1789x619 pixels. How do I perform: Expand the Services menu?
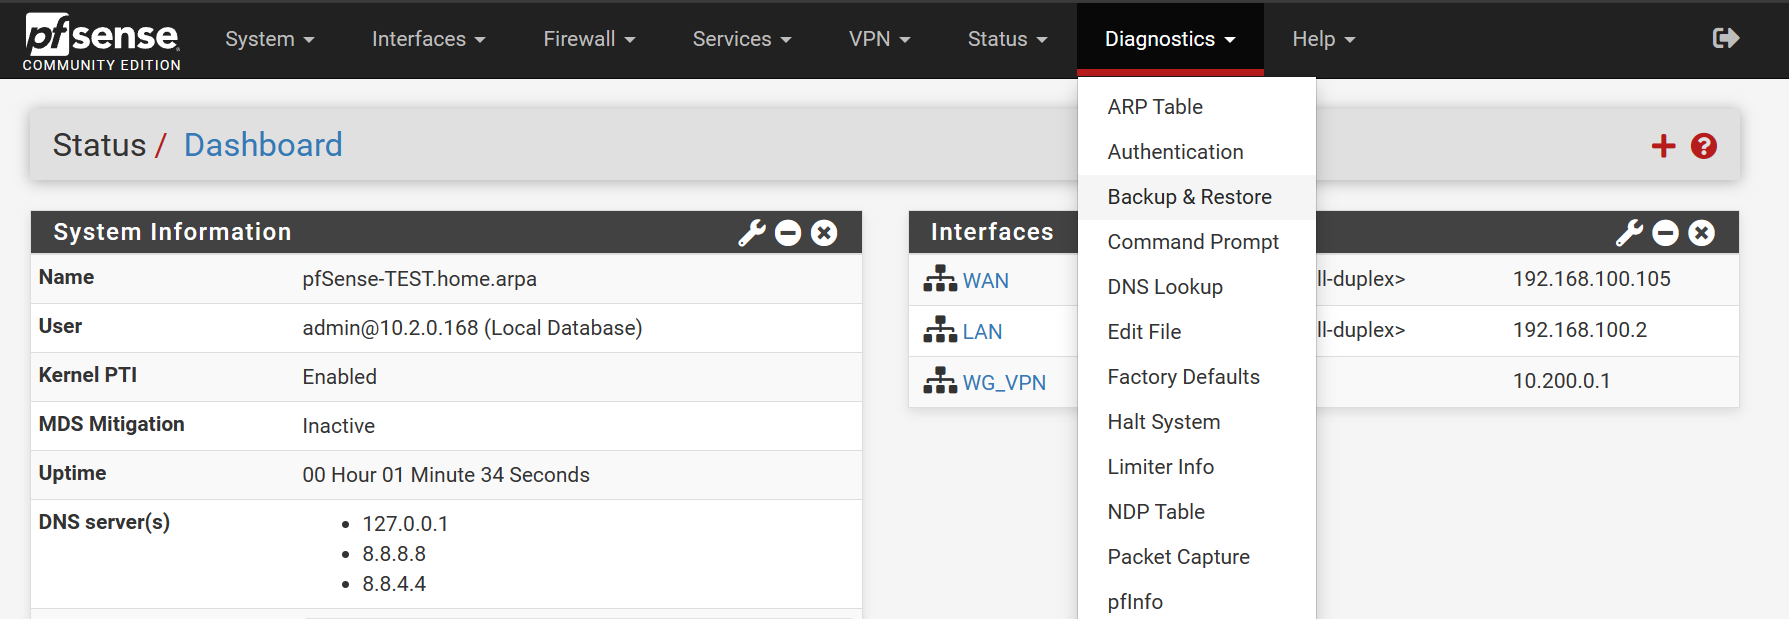click(742, 39)
